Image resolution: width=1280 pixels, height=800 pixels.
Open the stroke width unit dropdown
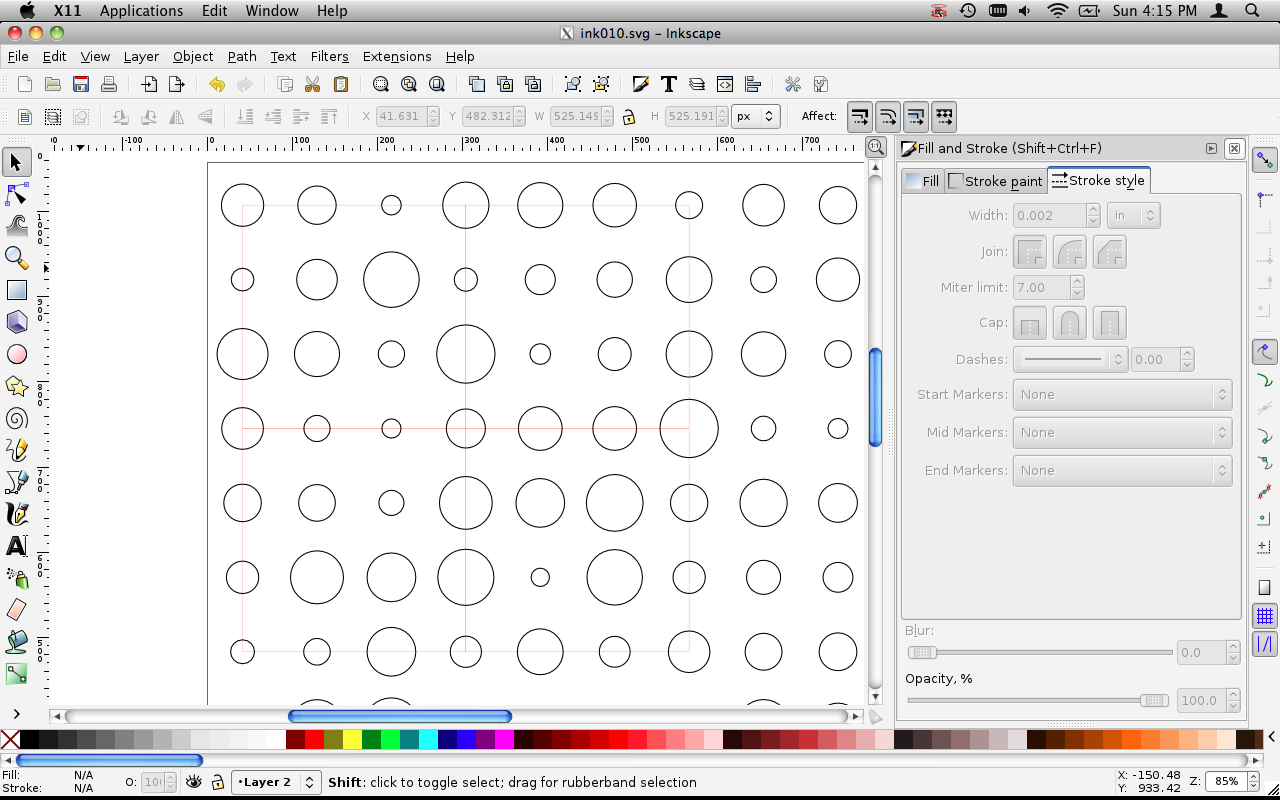pos(1134,215)
